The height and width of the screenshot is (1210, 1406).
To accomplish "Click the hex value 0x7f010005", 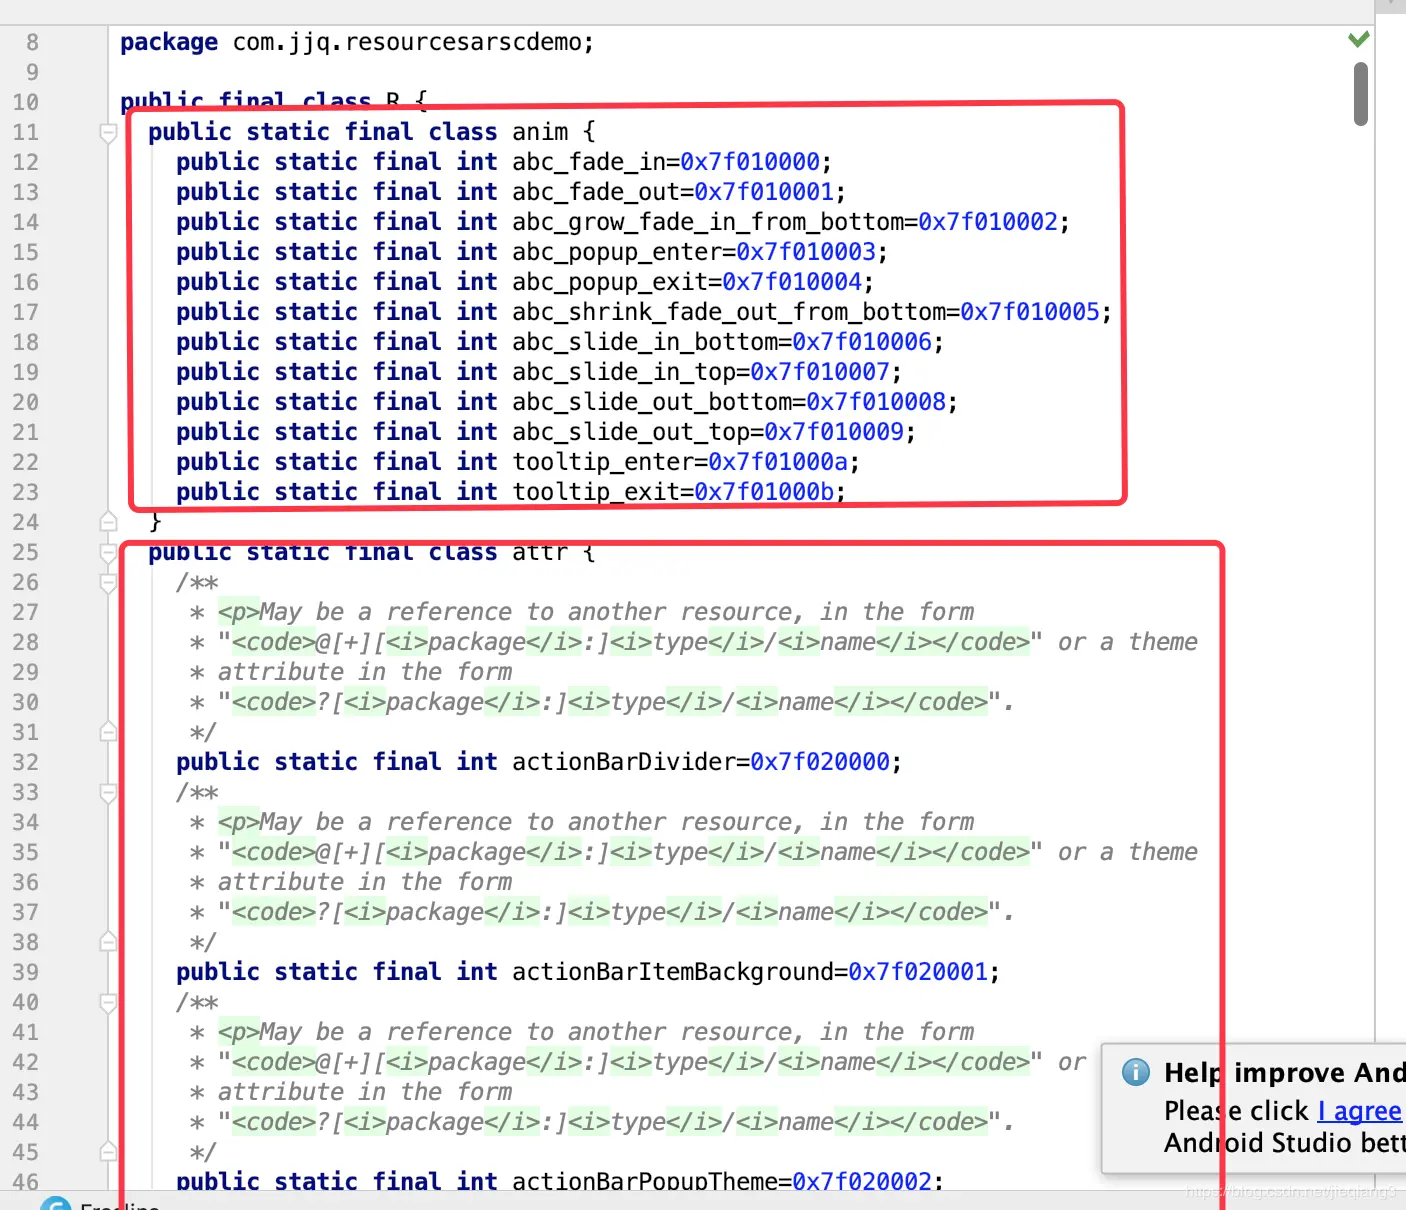I will 1030,312.
